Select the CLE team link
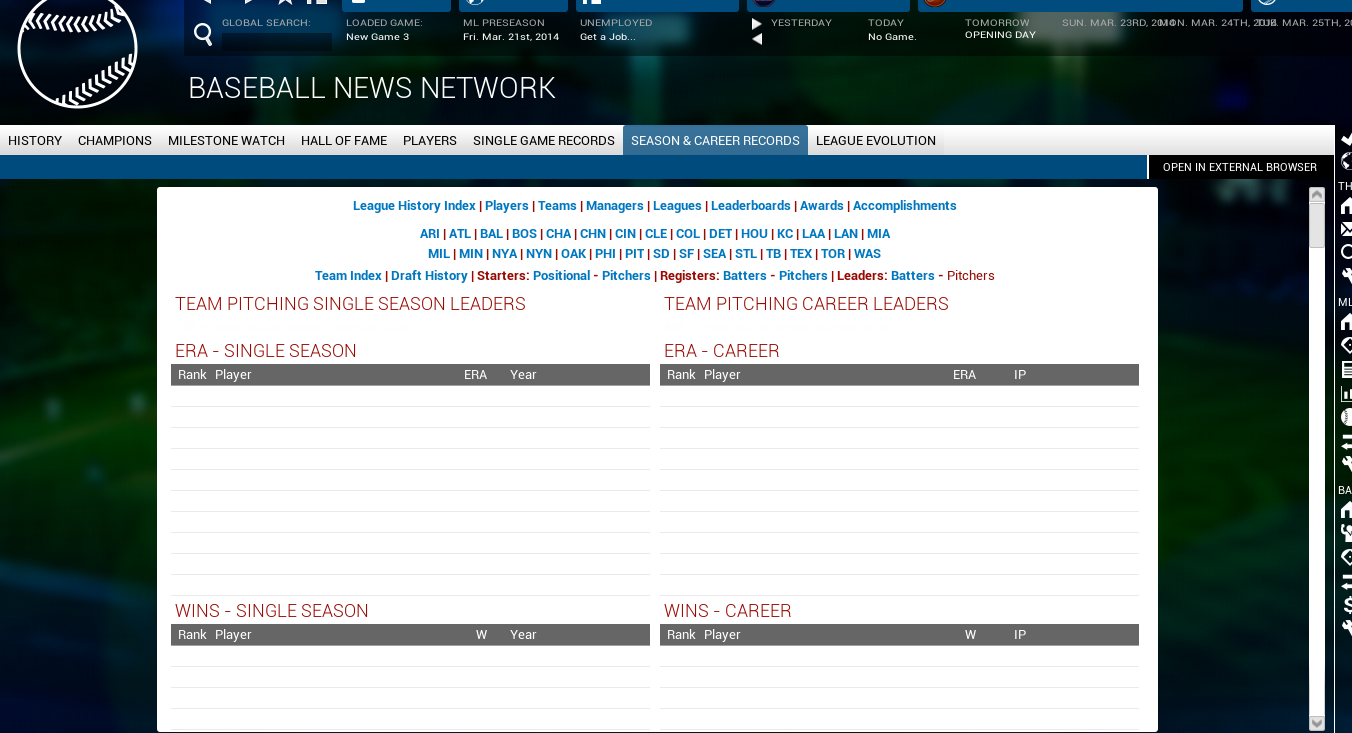The width and height of the screenshot is (1352, 733). 656,234
